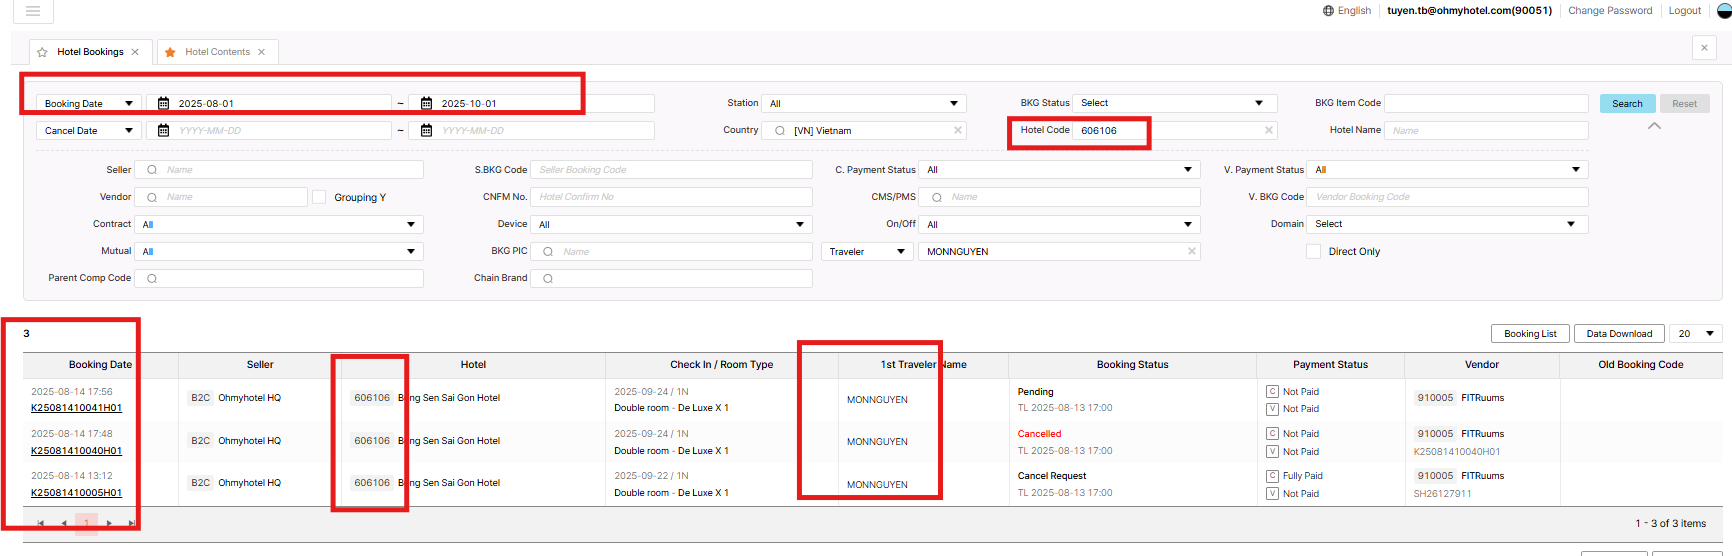Click calendar icon for booking end date
The image size is (1732, 556).
[x=427, y=103]
